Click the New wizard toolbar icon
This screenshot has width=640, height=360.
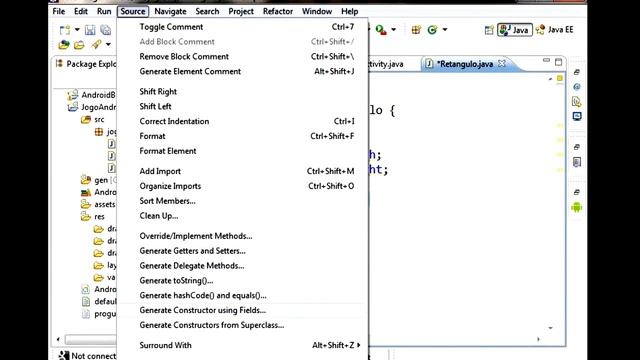pyautogui.click(x=64, y=30)
